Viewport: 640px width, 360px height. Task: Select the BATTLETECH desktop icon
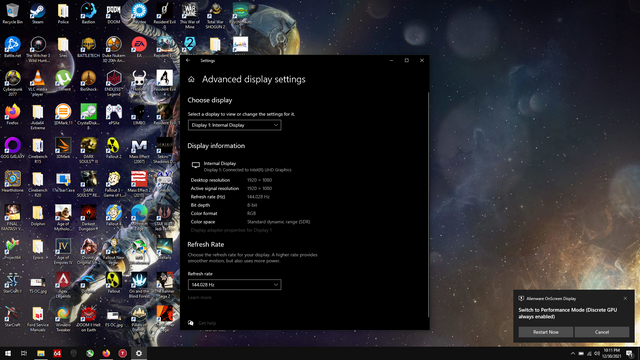coord(88,47)
